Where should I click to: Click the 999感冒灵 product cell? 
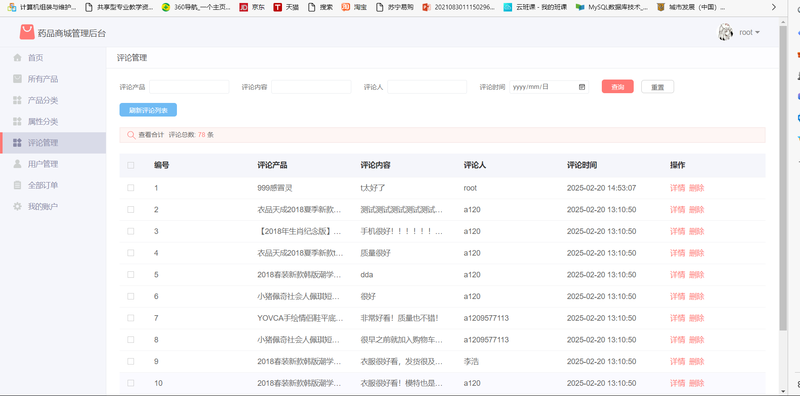275,188
